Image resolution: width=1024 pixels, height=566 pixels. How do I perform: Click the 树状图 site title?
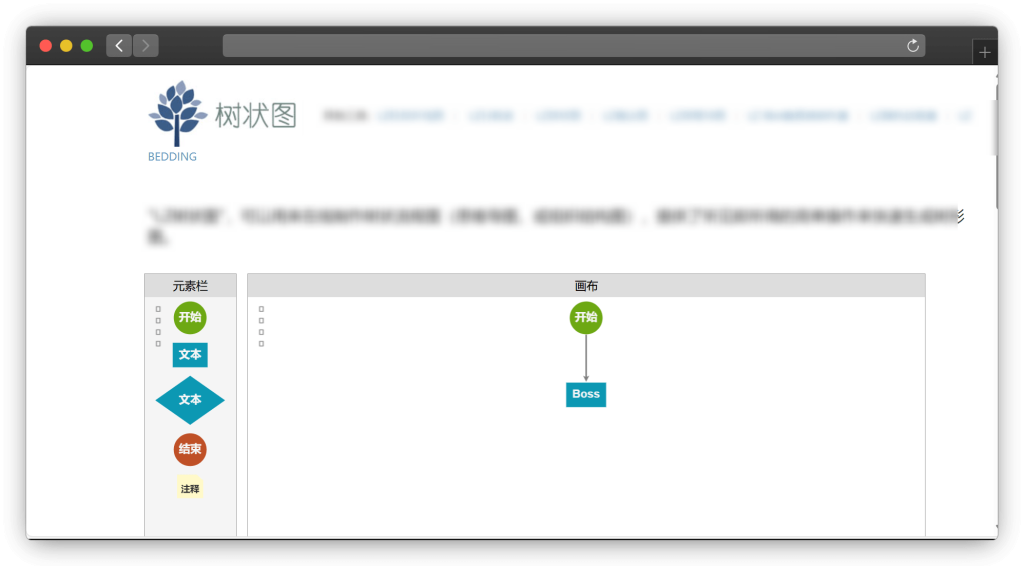[x=256, y=116]
